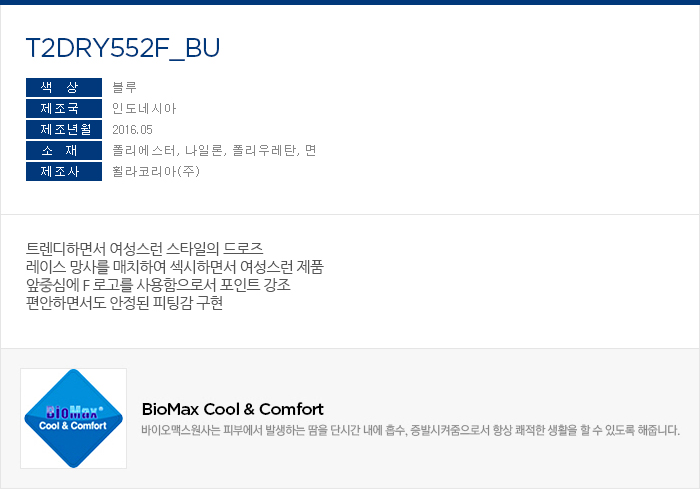
Task: Click the manufacture date 2016.05
Action: tap(133, 129)
